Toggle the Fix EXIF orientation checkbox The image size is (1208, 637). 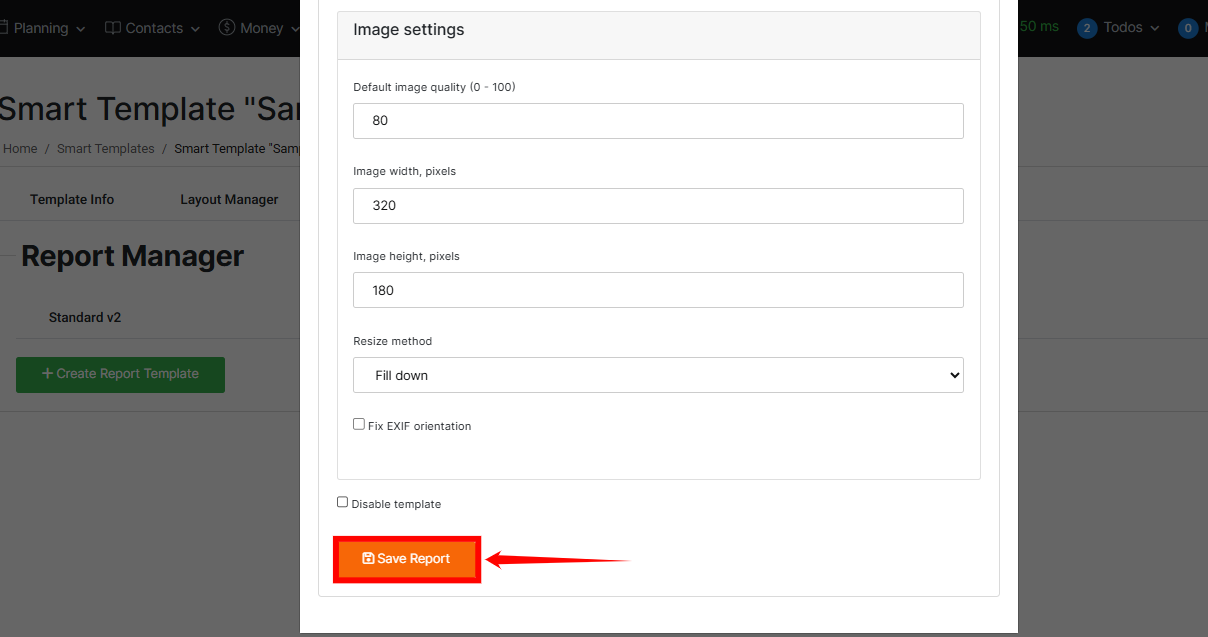359,424
